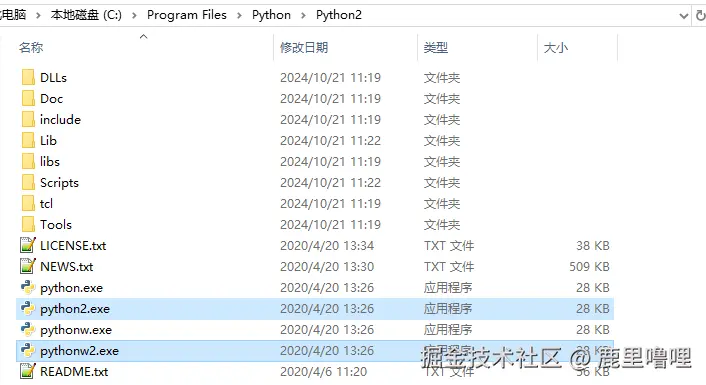The height and width of the screenshot is (385, 706).
Task: Sort by 名称 column header
Action: click(x=31, y=48)
